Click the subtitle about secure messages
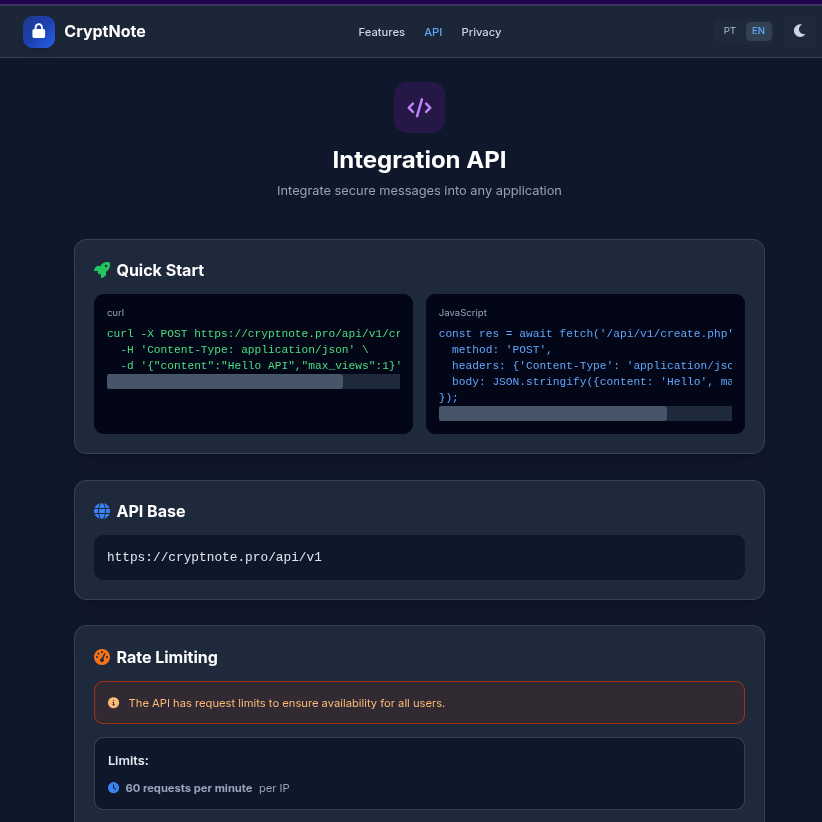Screen dimensions: 822x822 tap(419, 191)
